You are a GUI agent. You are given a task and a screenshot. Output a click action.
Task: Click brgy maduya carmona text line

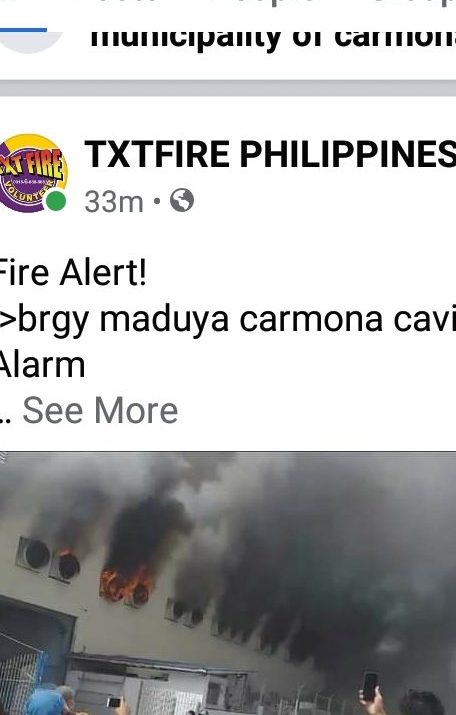coord(228,320)
